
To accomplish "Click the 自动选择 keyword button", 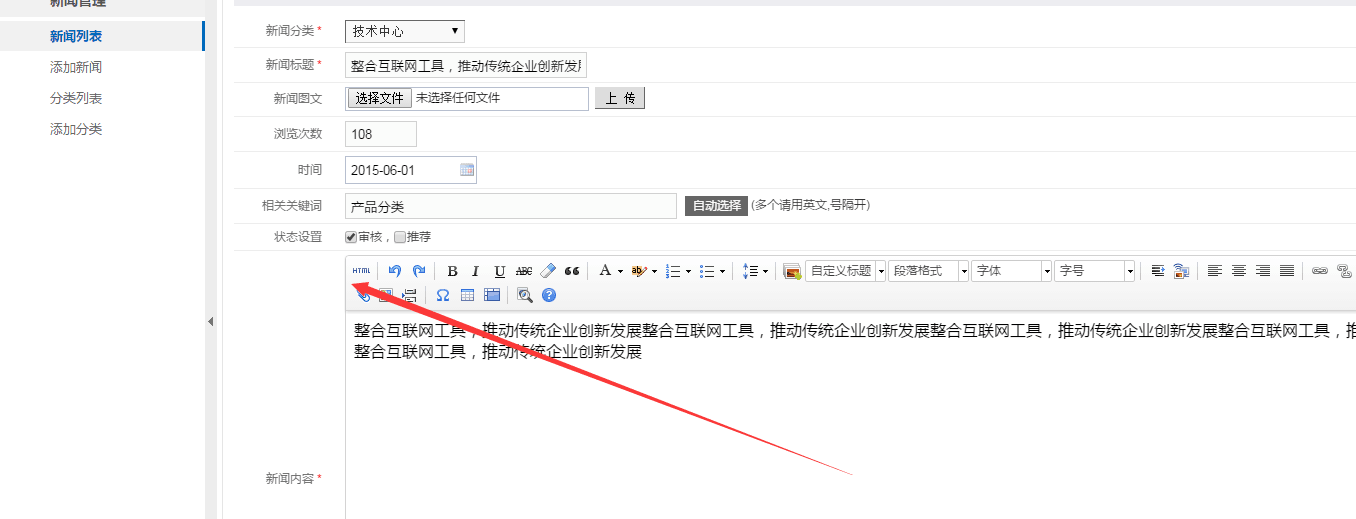I will tap(716, 206).
